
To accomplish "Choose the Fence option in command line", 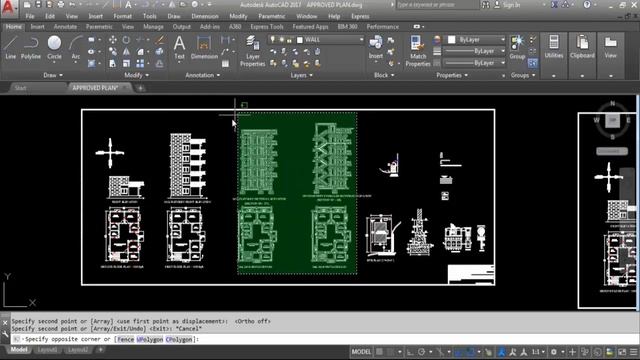I will pyautogui.click(x=125, y=339).
